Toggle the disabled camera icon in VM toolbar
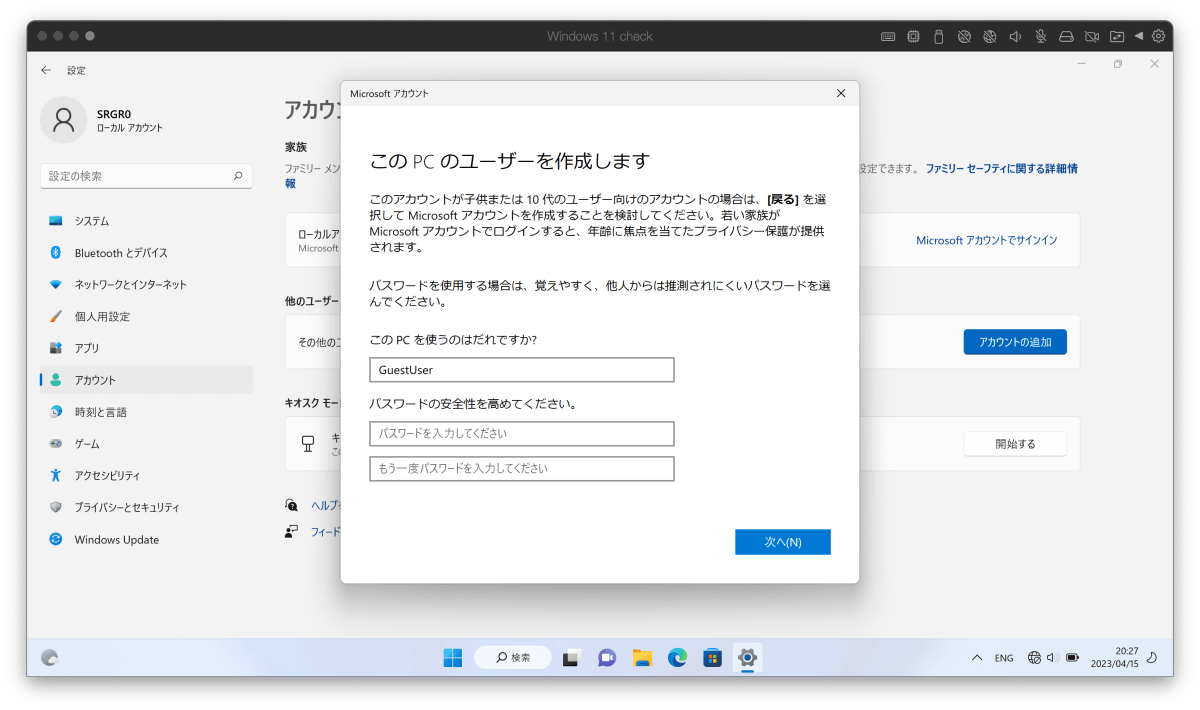 (x=1092, y=36)
